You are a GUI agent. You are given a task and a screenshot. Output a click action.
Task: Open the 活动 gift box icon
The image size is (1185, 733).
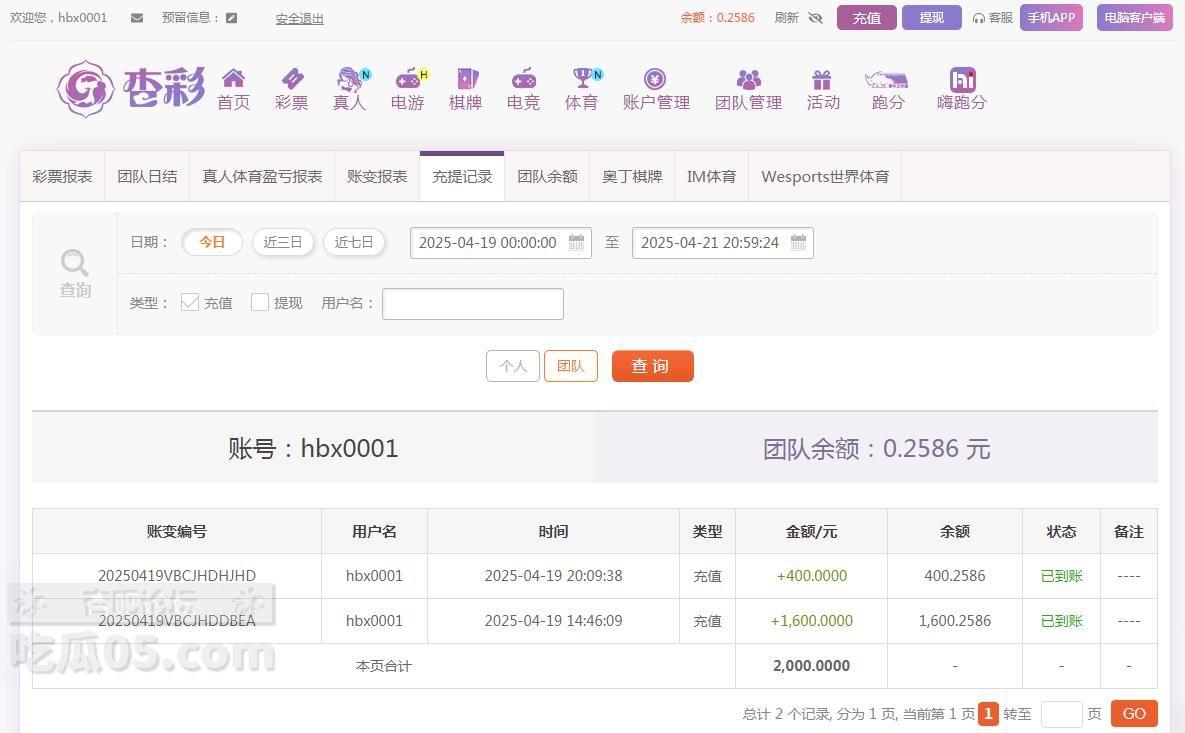[x=822, y=79]
